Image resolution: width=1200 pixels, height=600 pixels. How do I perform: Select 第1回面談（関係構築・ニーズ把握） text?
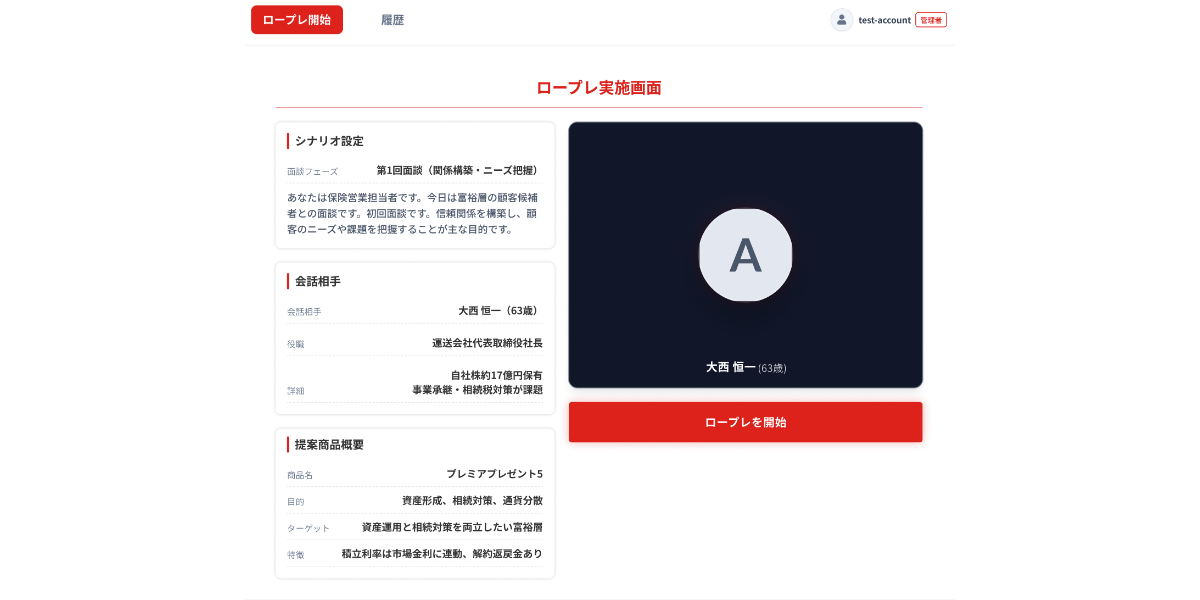coord(460,171)
